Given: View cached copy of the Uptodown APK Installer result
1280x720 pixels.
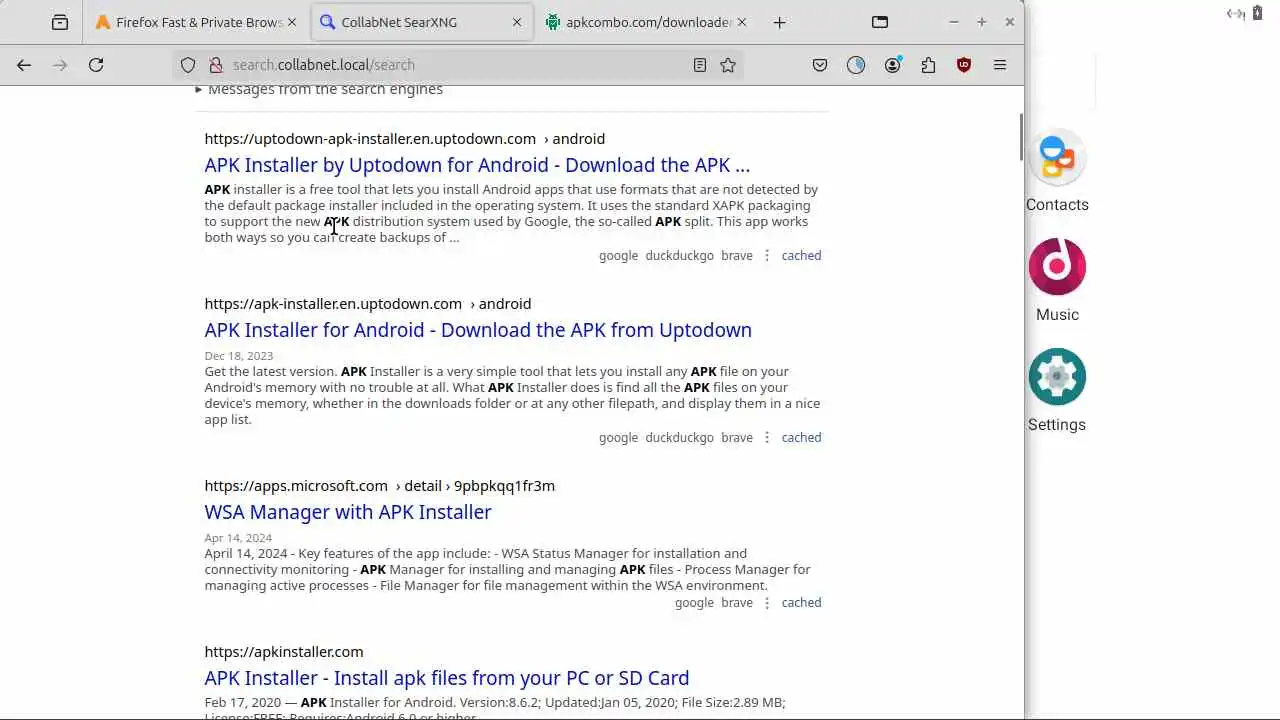Looking at the screenshot, I should tap(801, 256).
